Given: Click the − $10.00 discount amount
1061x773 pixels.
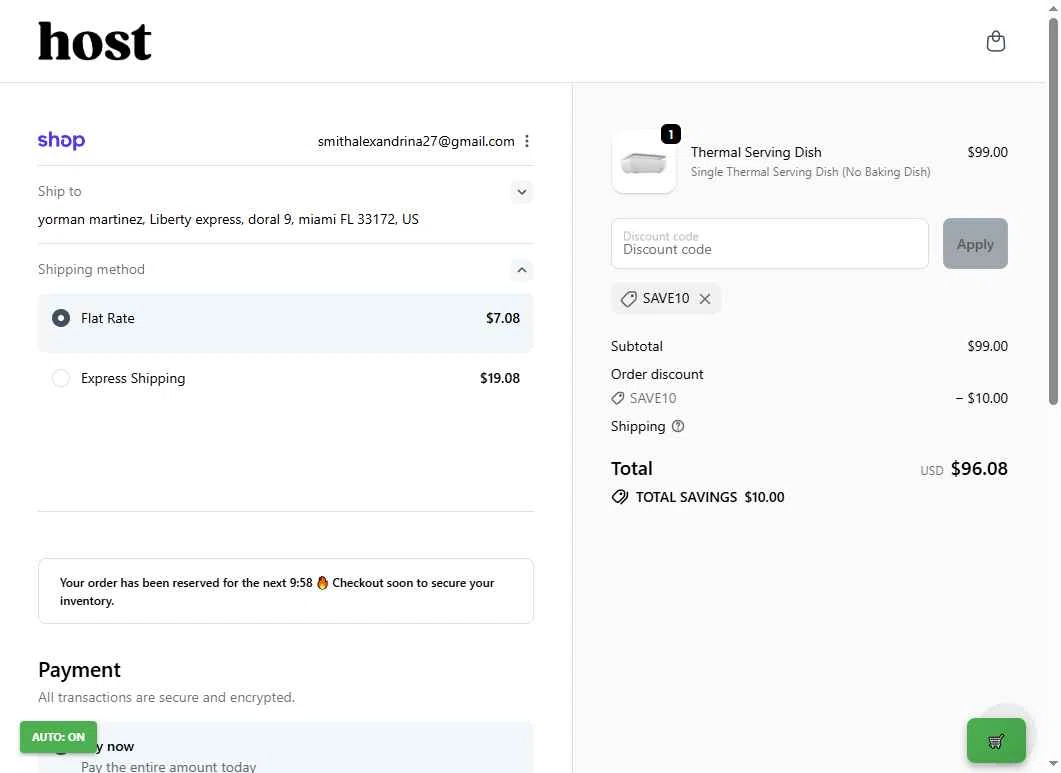Looking at the screenshot, I should point(981,398).
